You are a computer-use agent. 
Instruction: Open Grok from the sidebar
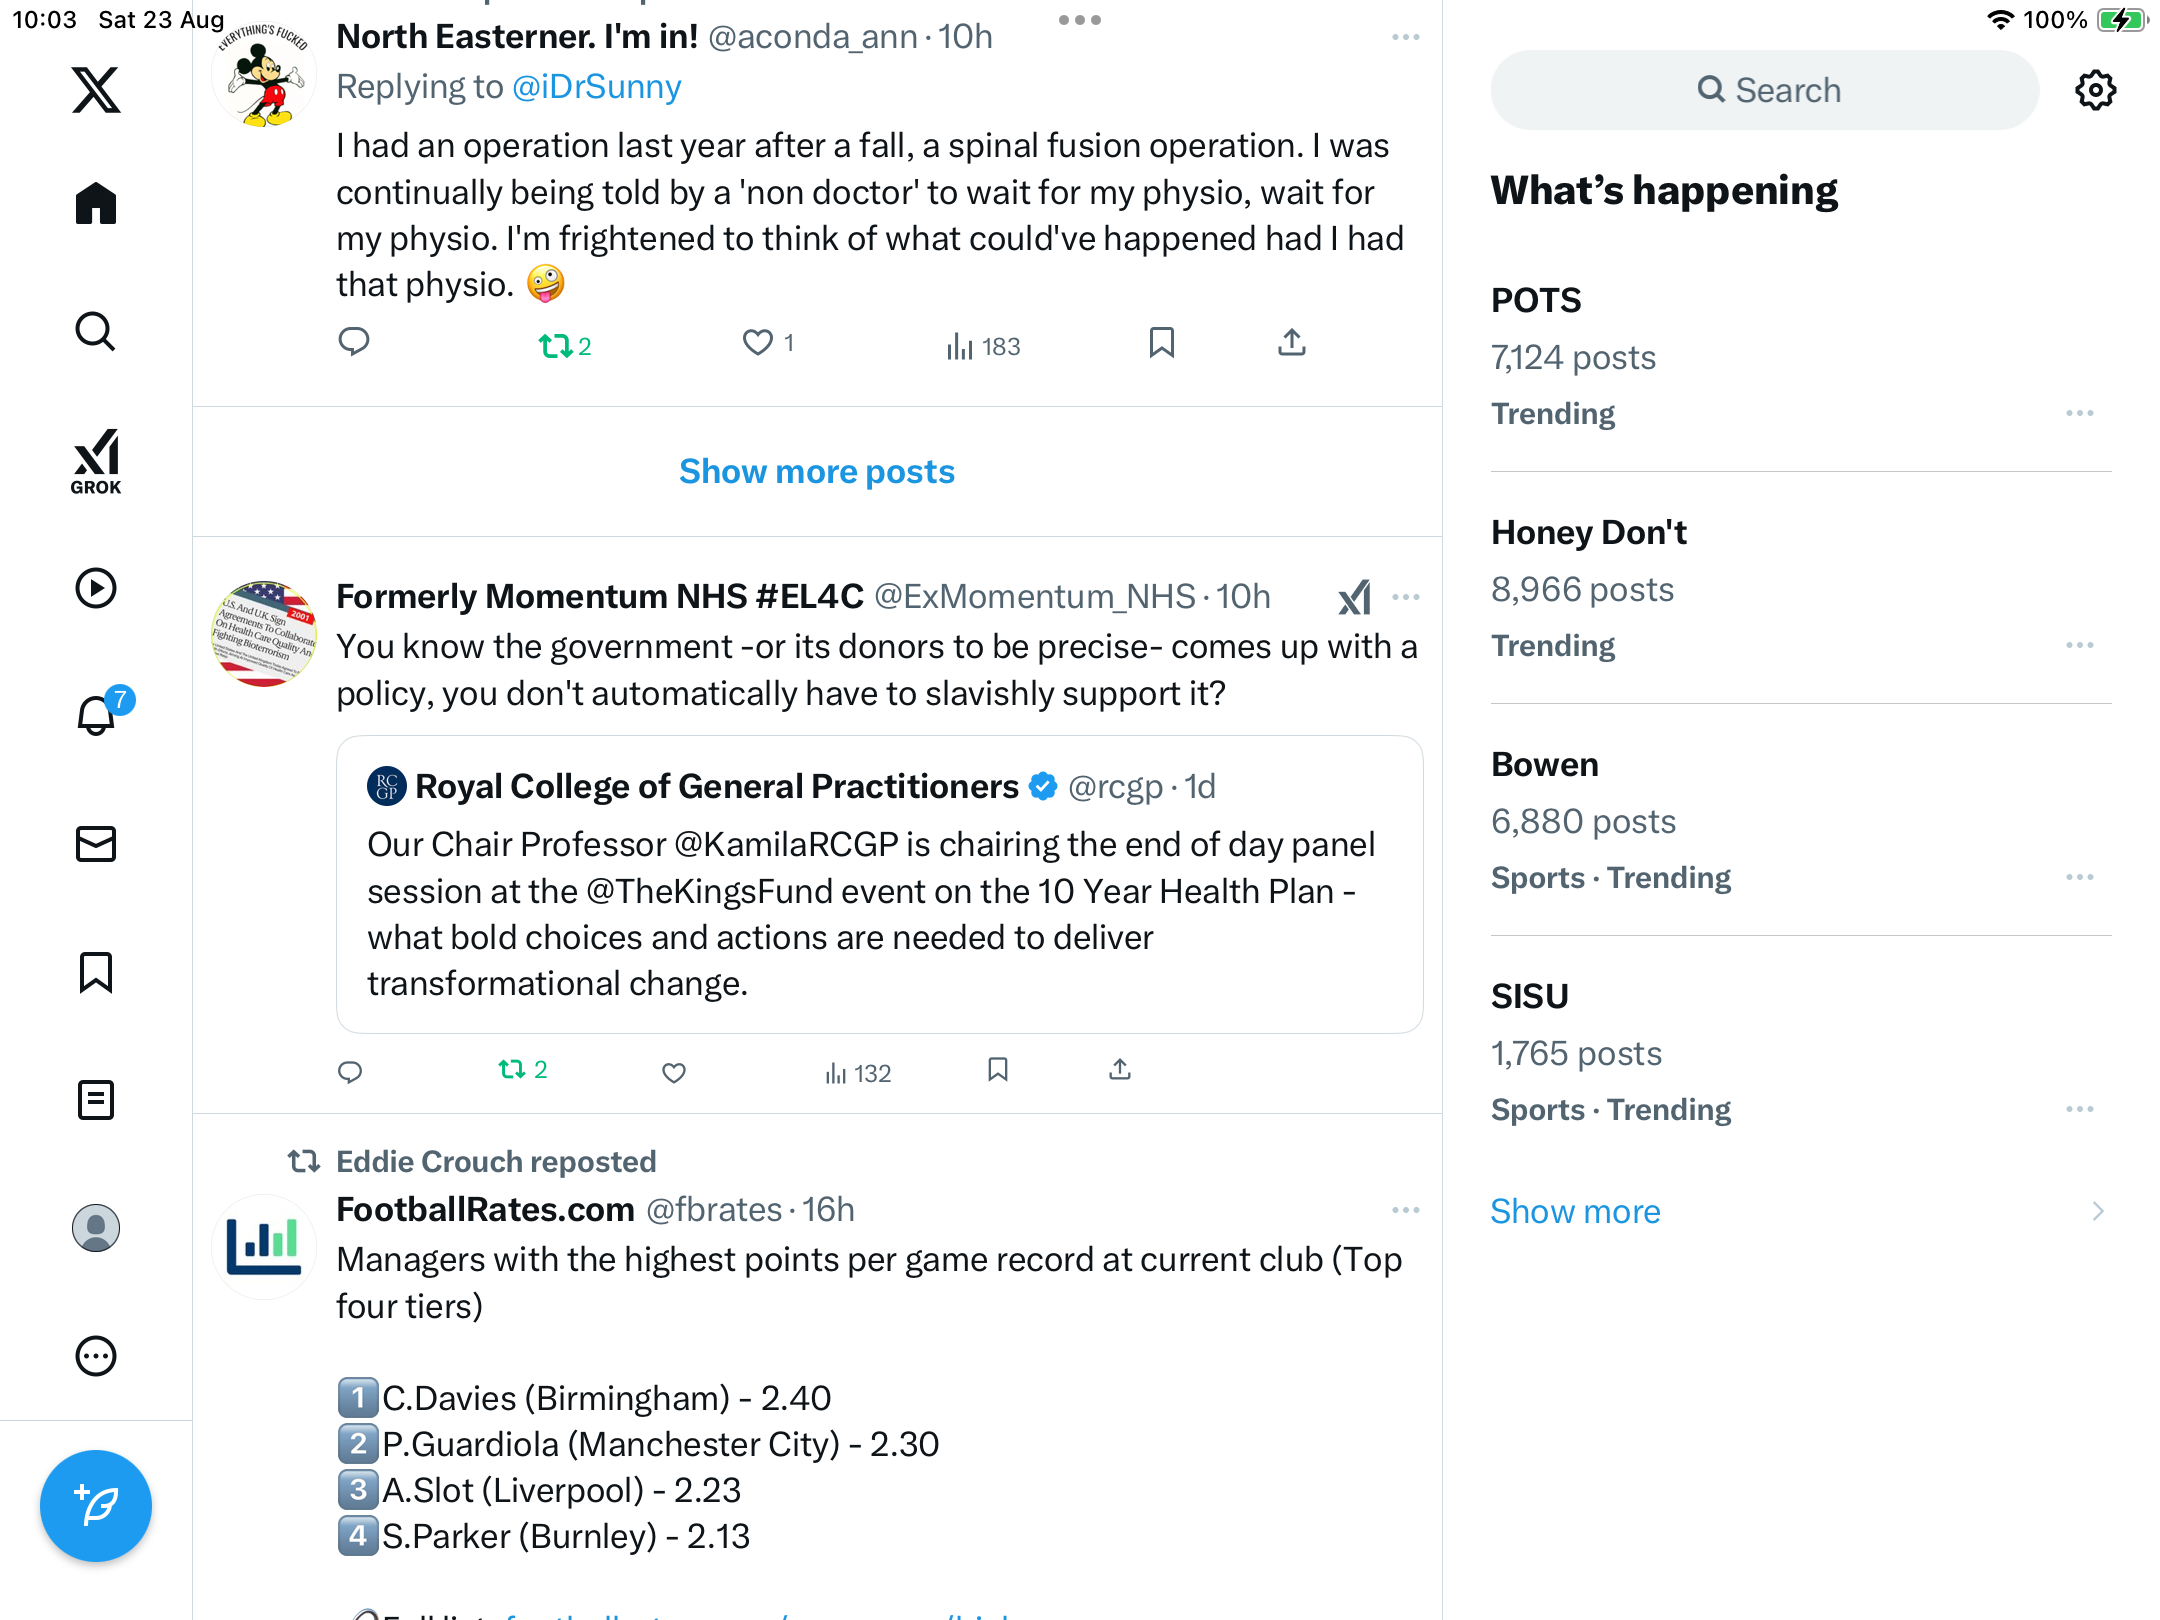click(96, 461)
